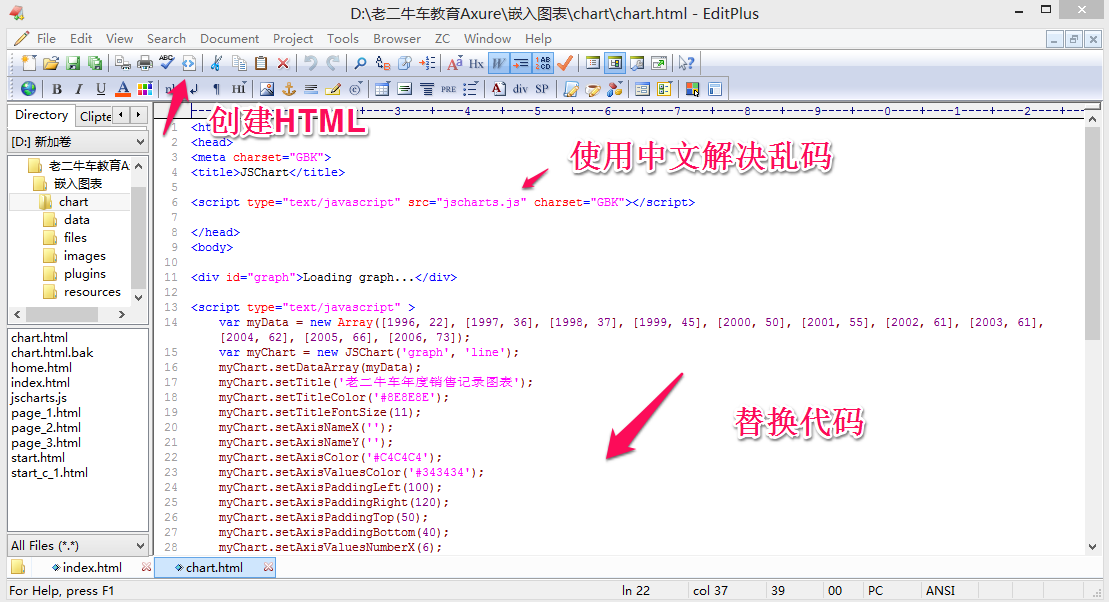The height and width of the screenshot is (602, 1109).
Task: Click the ANSI encoding in status bar
Action: [x=940, y=591]
